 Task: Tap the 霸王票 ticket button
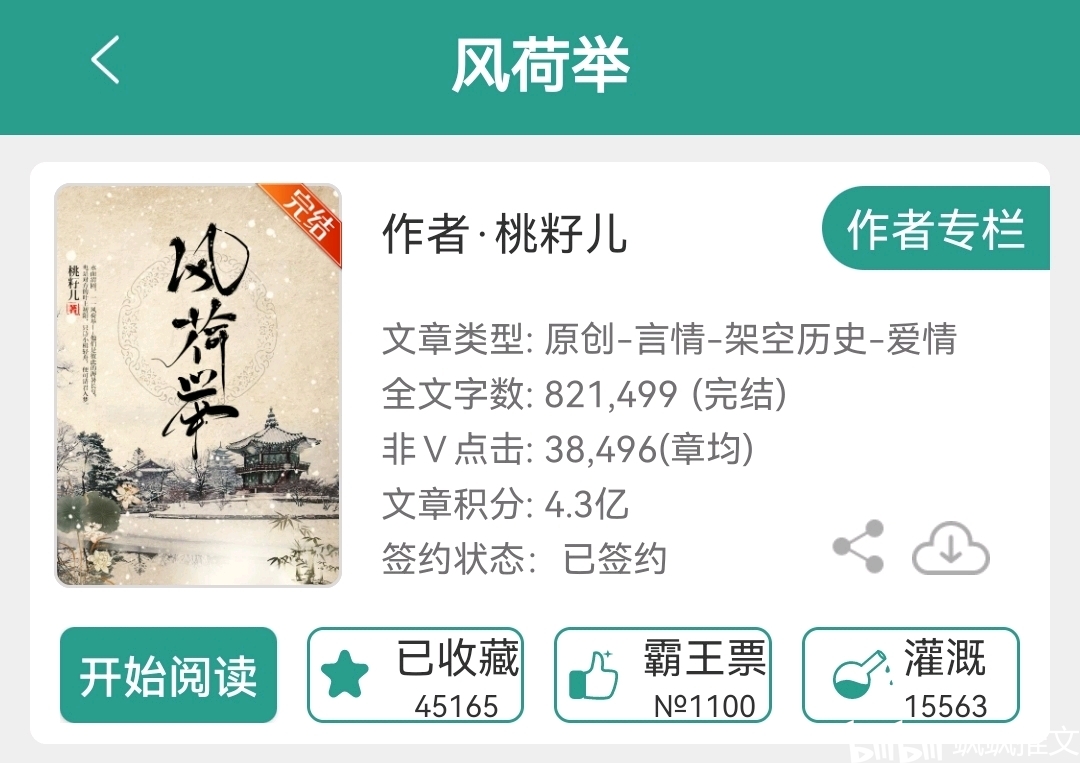tap(663, 675)
